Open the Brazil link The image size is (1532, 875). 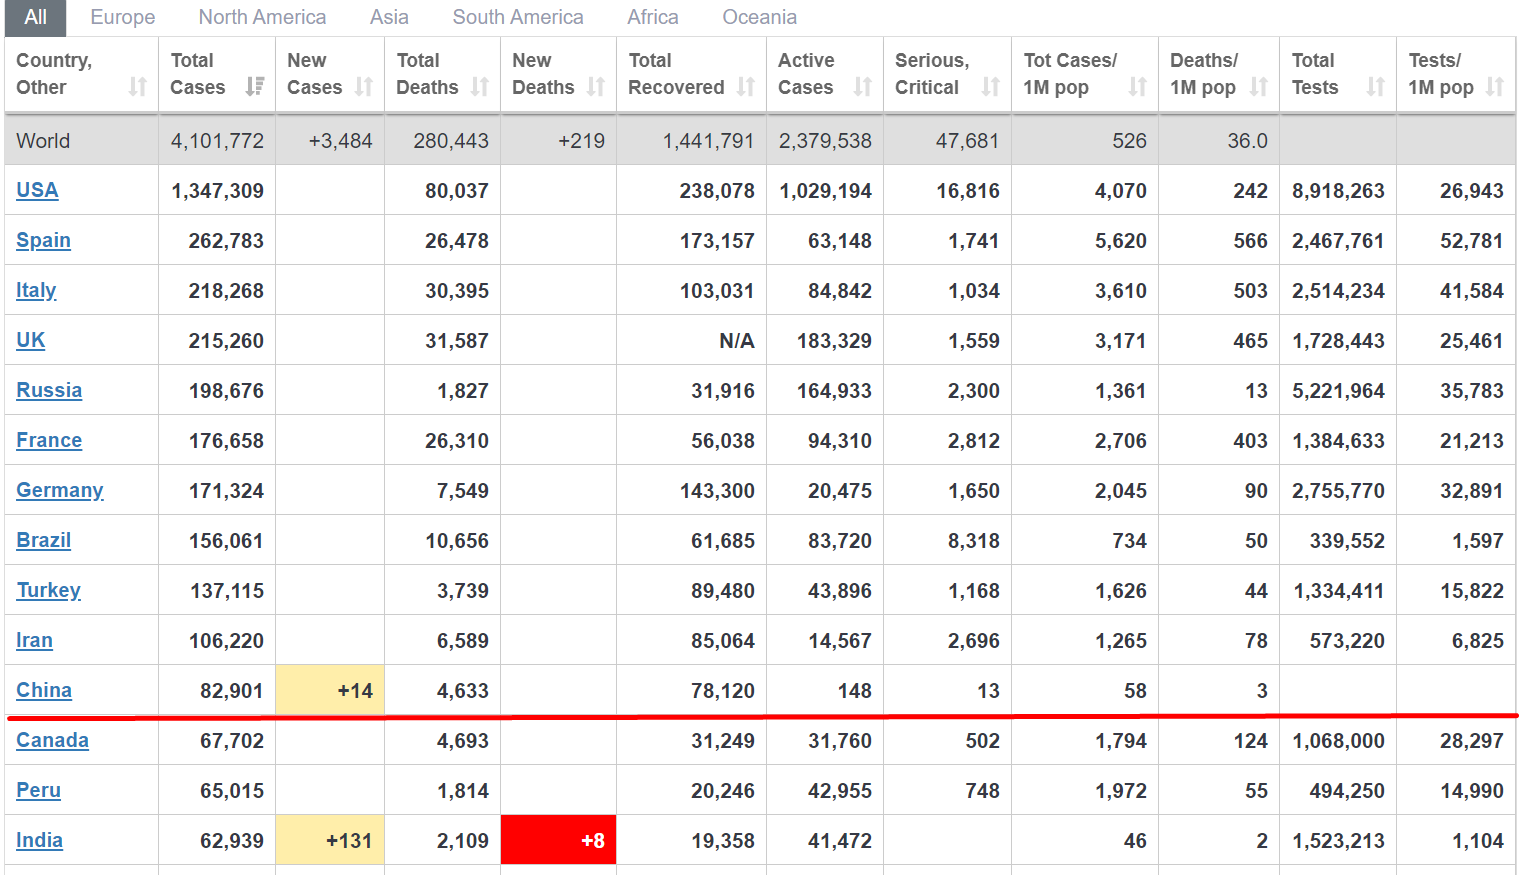43,540
